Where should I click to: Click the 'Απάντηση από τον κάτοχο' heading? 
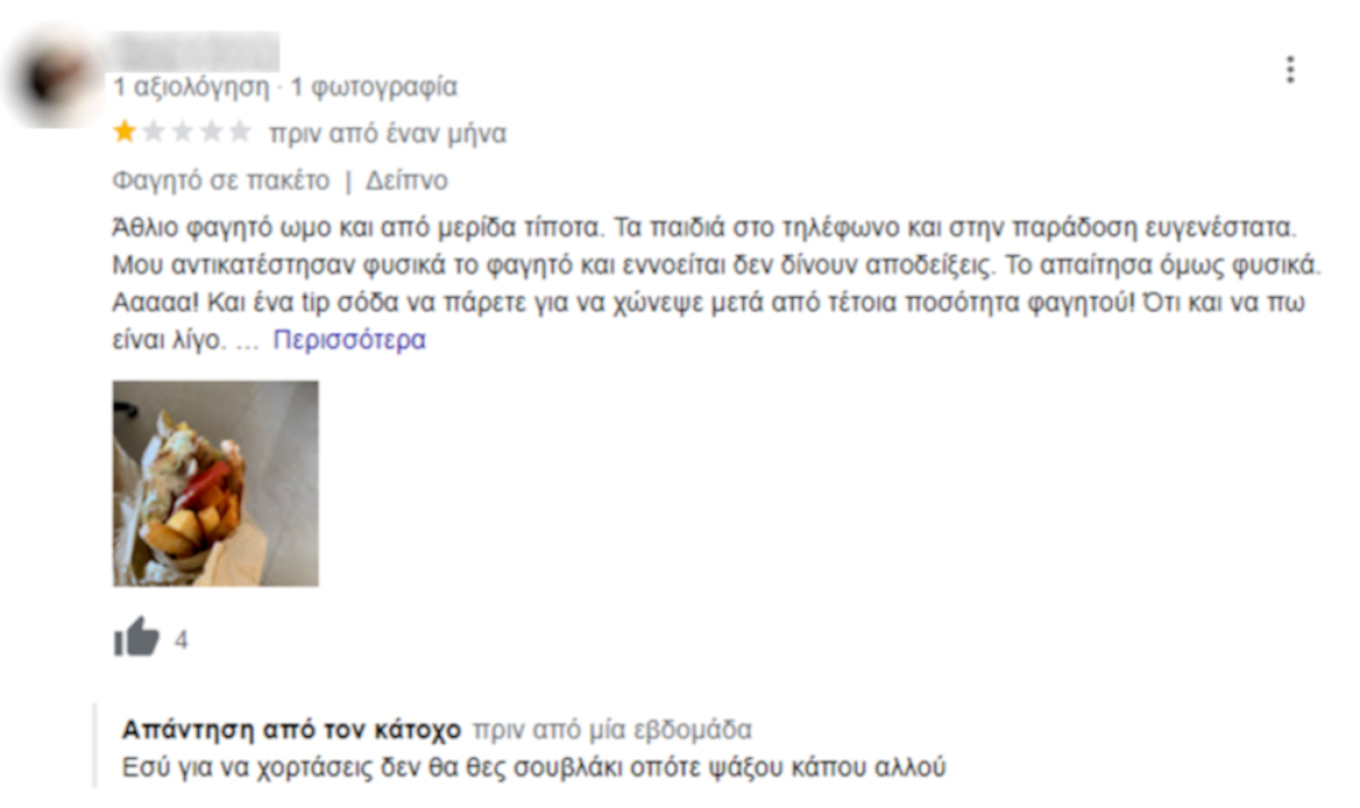click(x=291, y=729)
